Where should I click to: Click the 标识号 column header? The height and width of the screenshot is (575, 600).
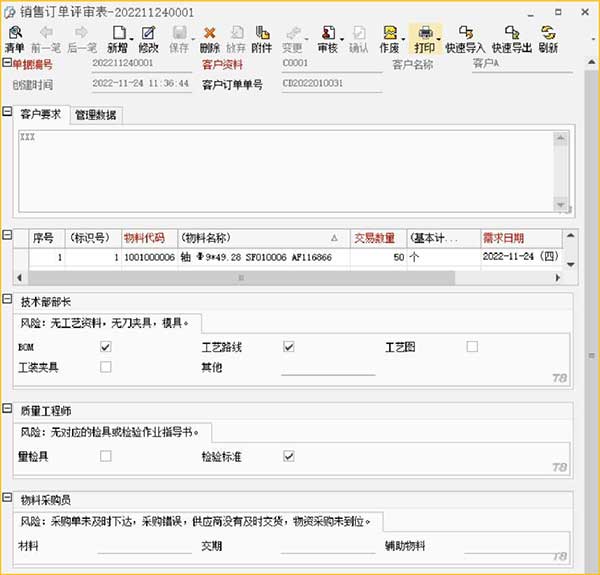click(93, 238)
